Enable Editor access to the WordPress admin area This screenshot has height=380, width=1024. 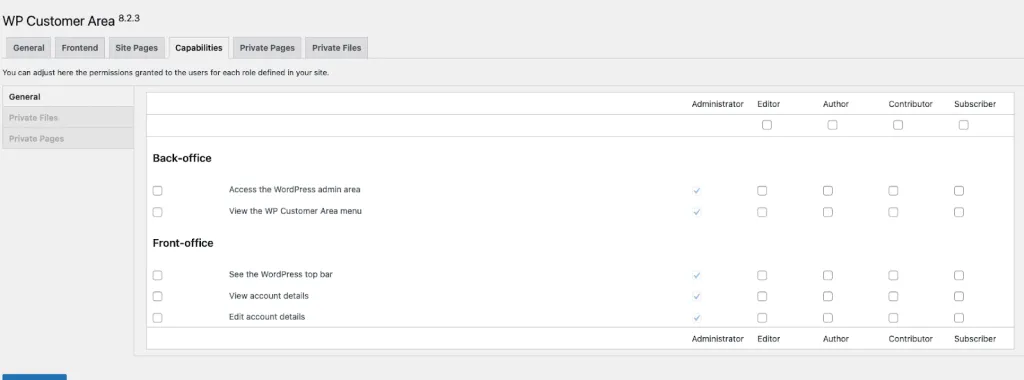[762, 191]
